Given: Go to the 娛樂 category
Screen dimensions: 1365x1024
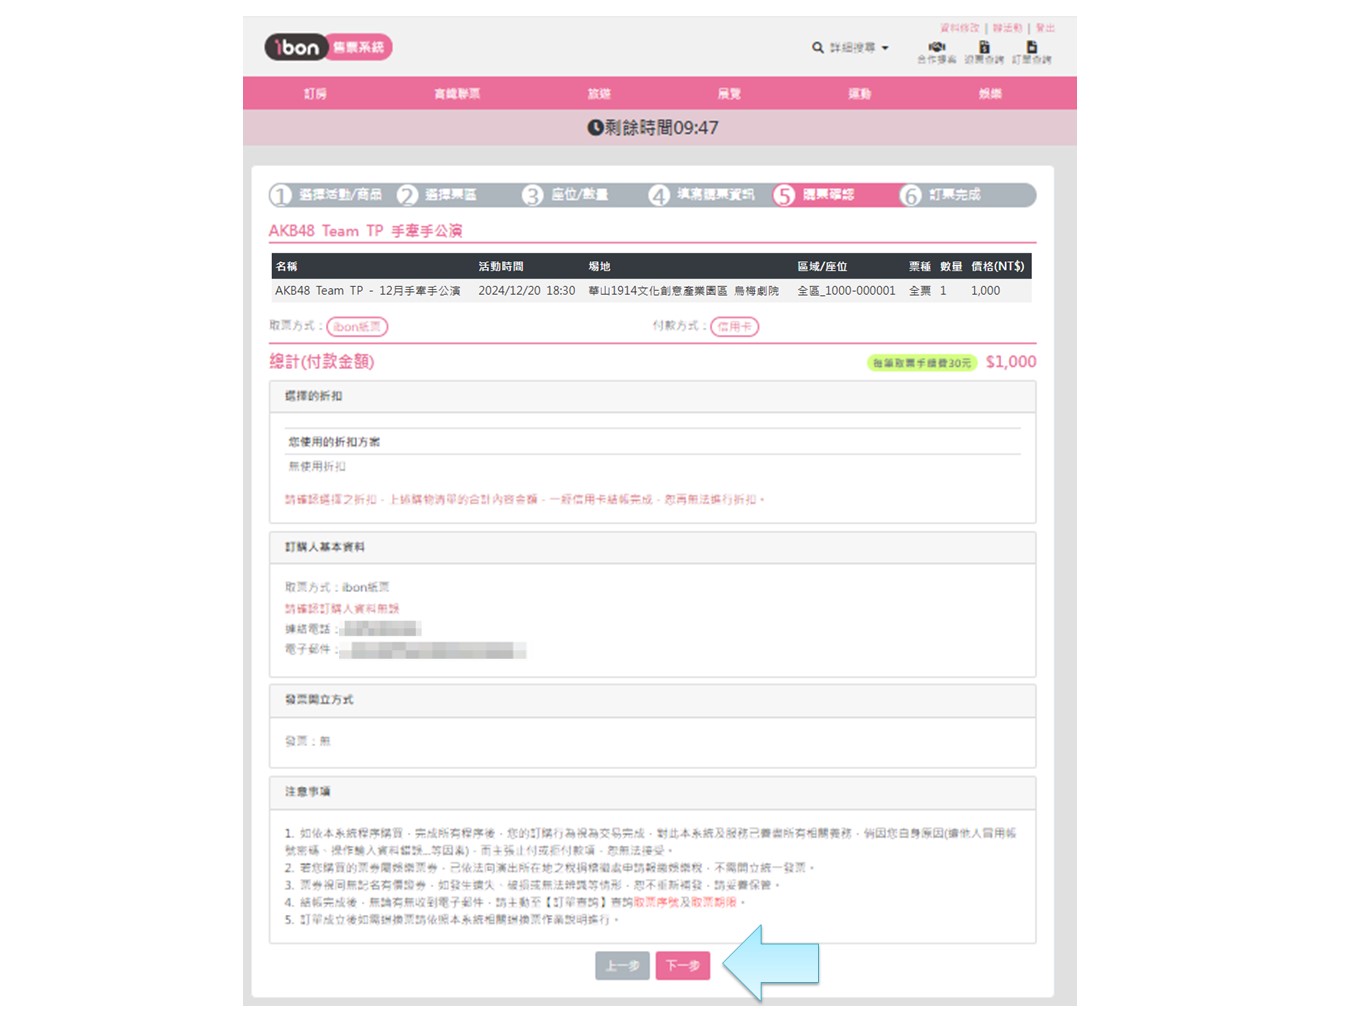Looking at the screenshot, I should (x=990, y=93).
